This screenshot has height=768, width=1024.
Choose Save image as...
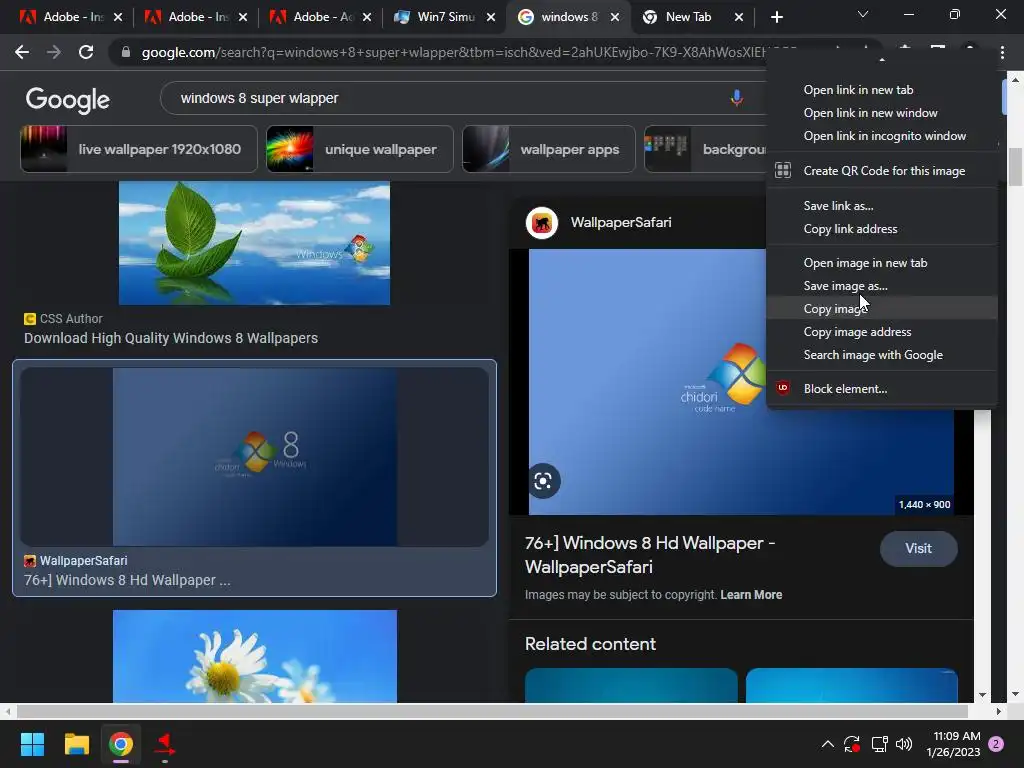[882, 286]
